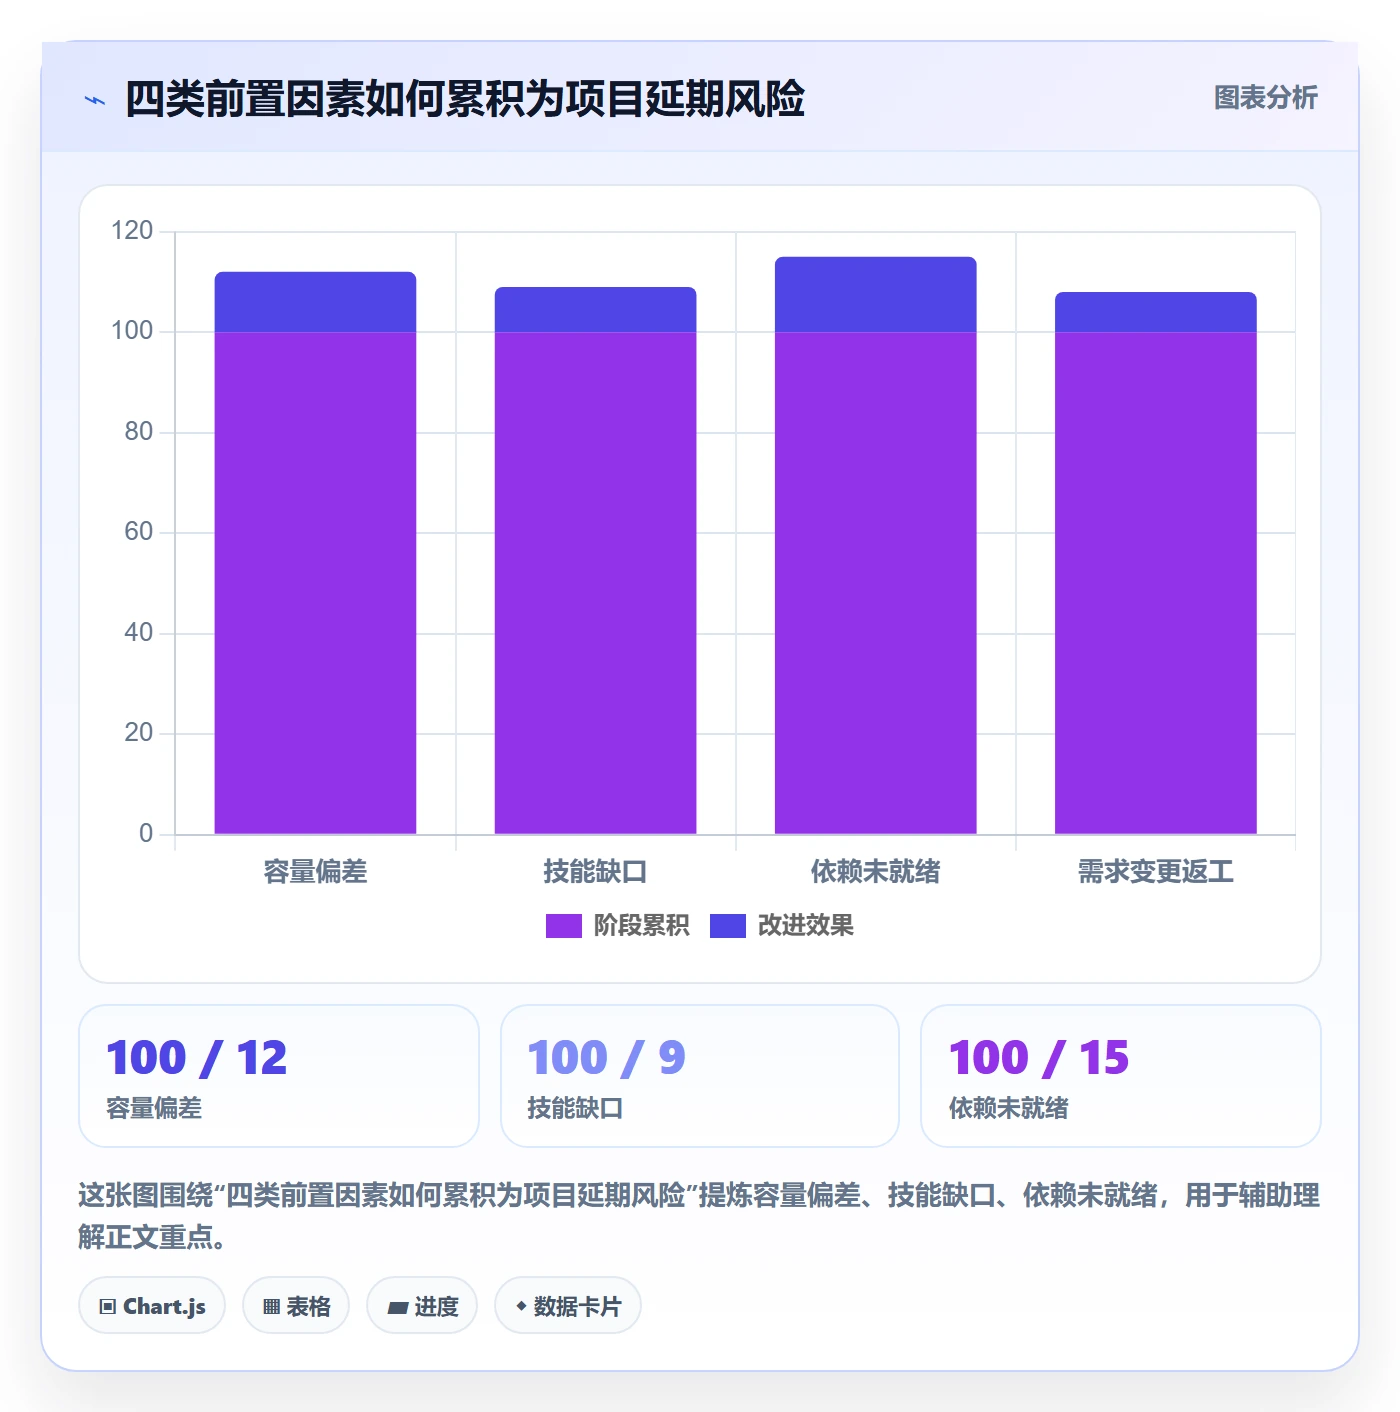The width and height of the screenshot is (1400, 1412).
Task: Toggle the 阶段累积 legend swatch
Action: click(563, 926)
